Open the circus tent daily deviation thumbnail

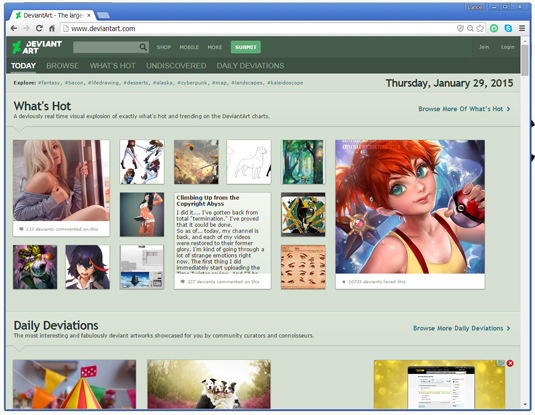coord(74,384)
